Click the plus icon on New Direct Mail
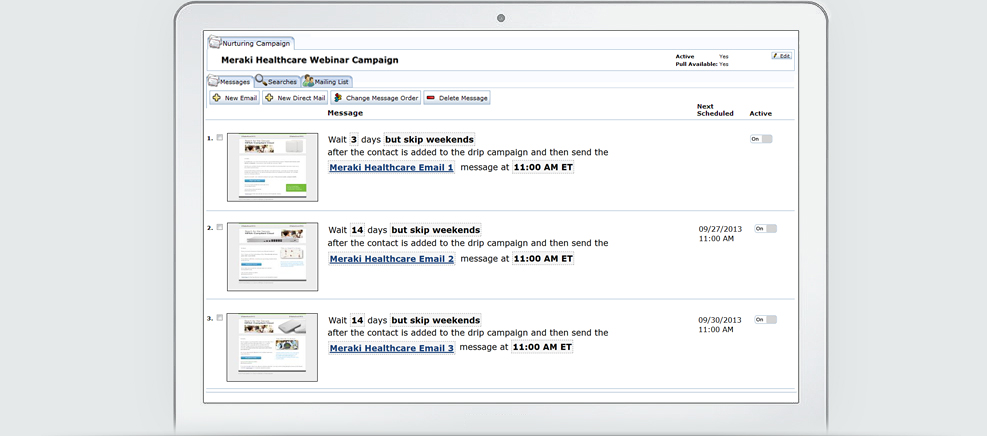 (269, 98)
